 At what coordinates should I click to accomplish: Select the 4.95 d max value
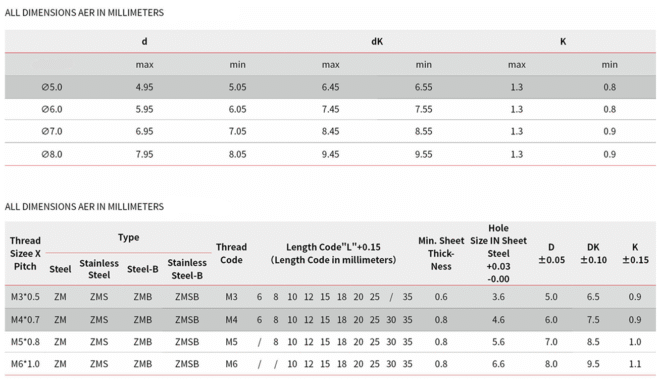[x=144, y=87]
